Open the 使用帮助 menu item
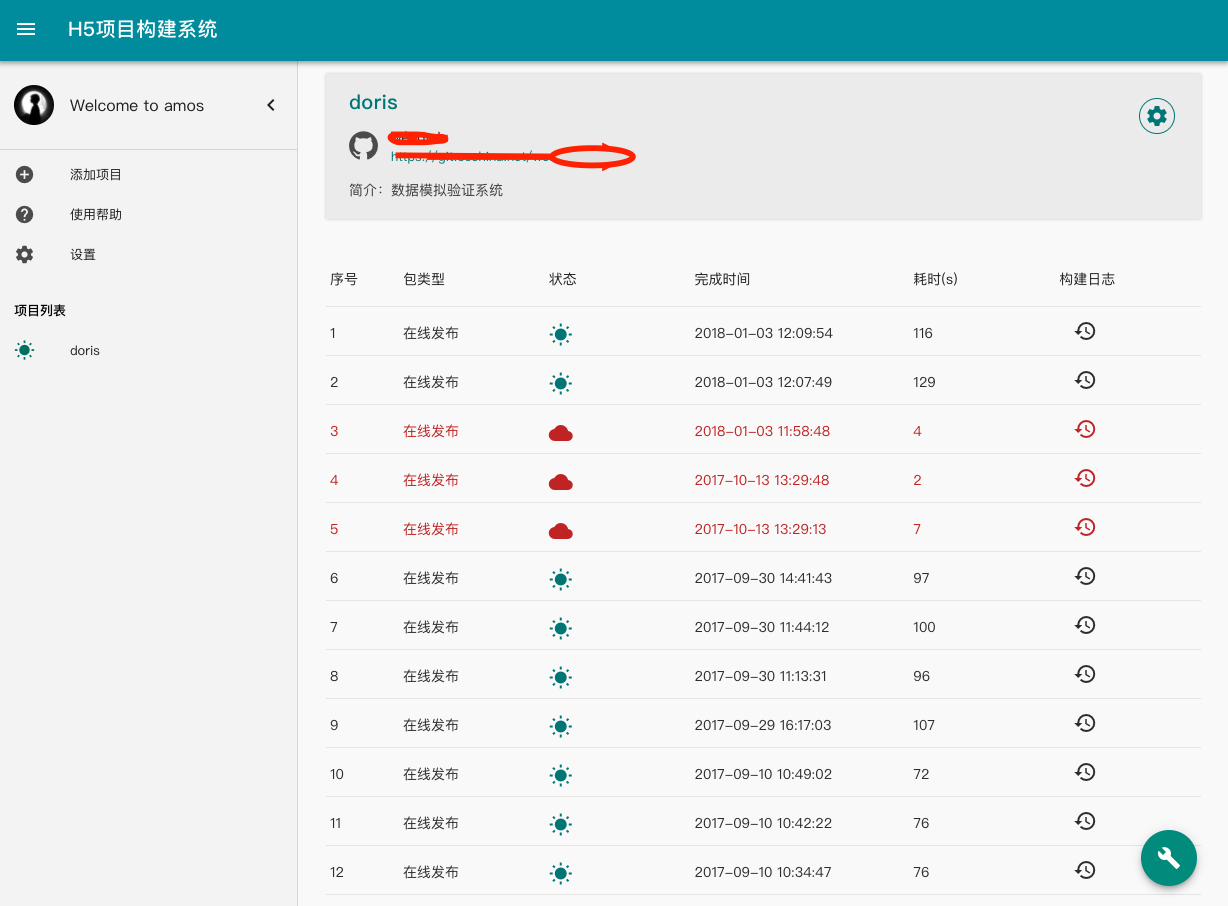1228x906 pixels. pyautogui.click(x=96, y=215)
